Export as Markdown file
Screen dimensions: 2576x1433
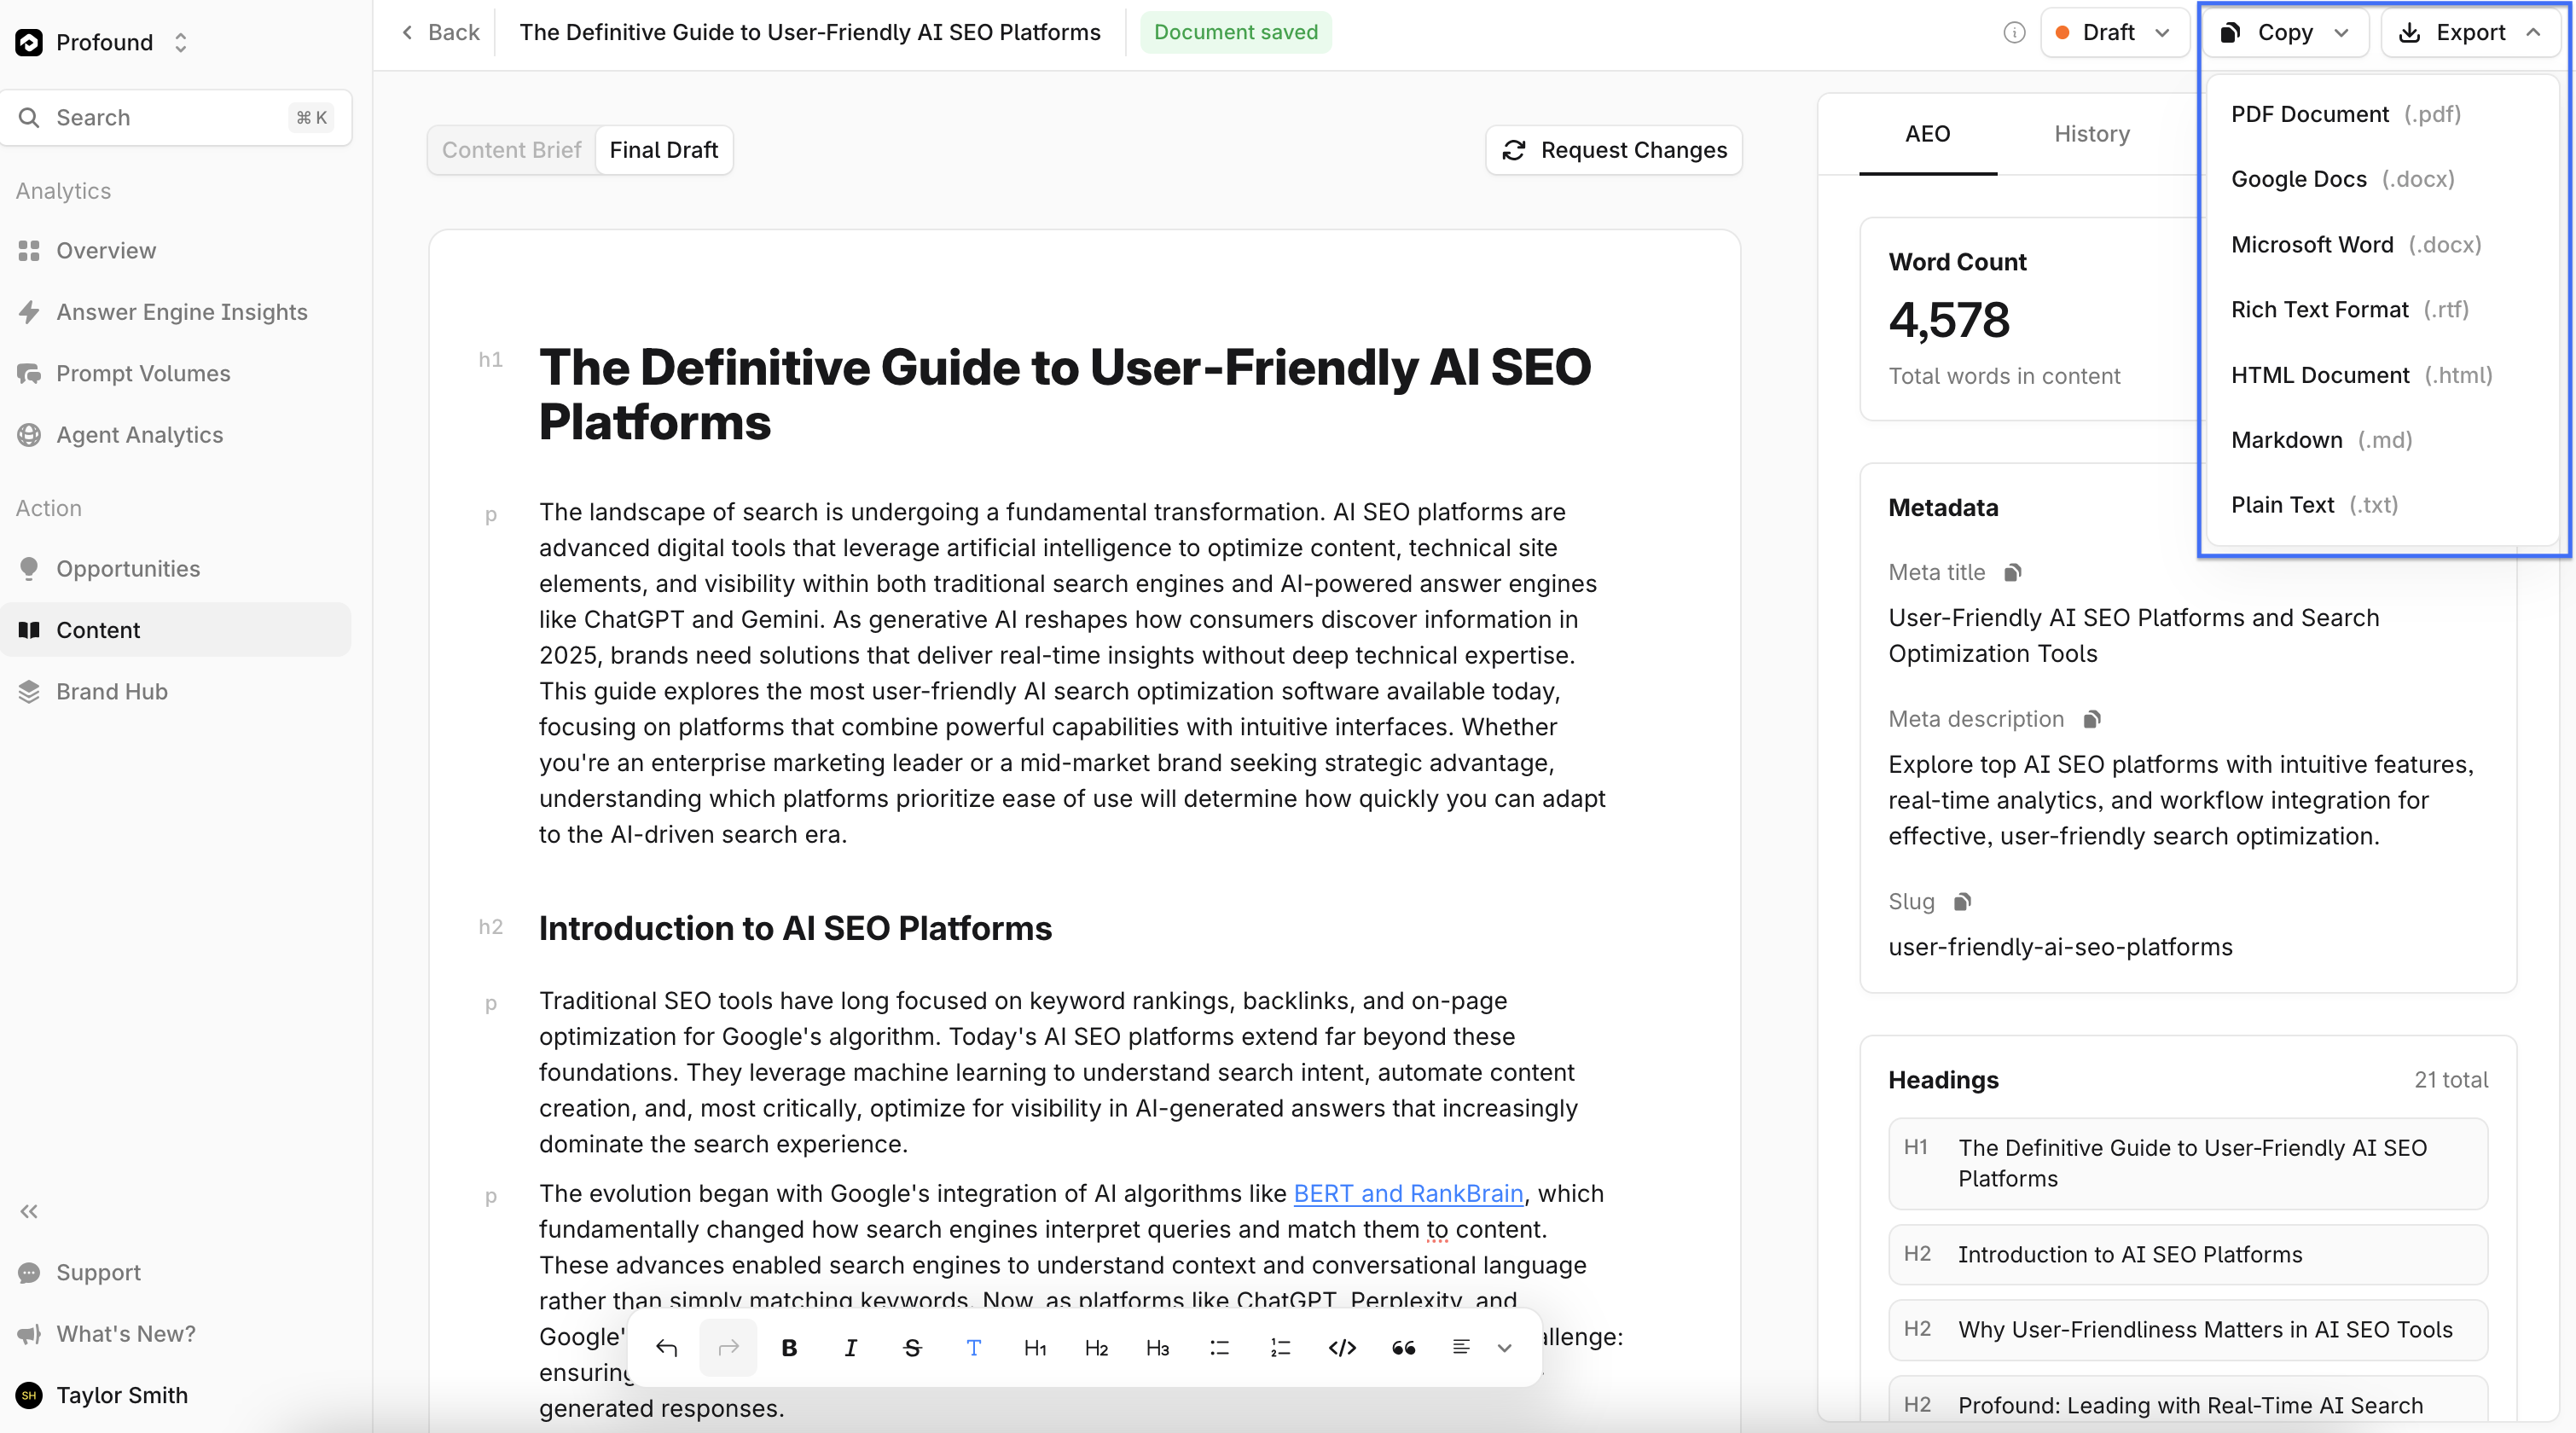2382,440
